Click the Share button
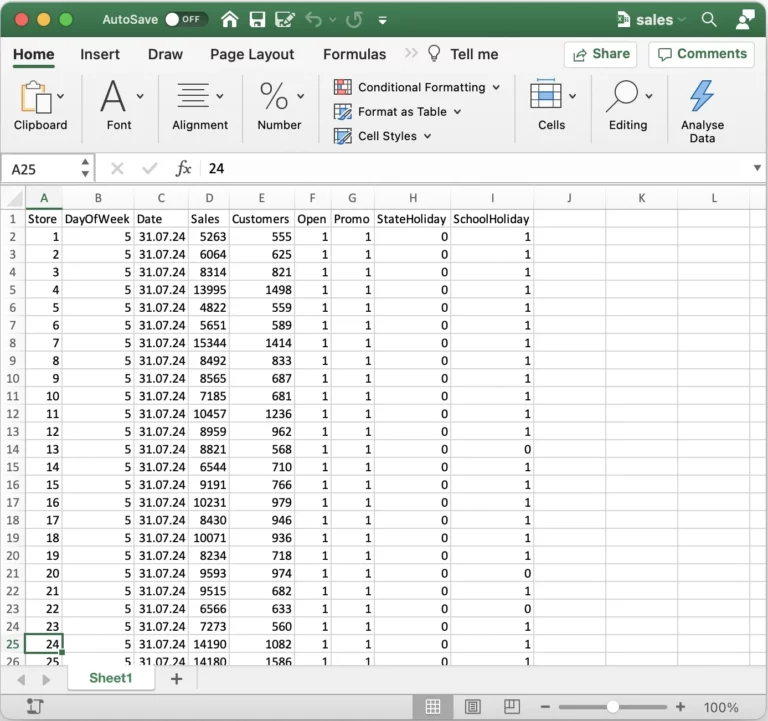 click(600, 54)
